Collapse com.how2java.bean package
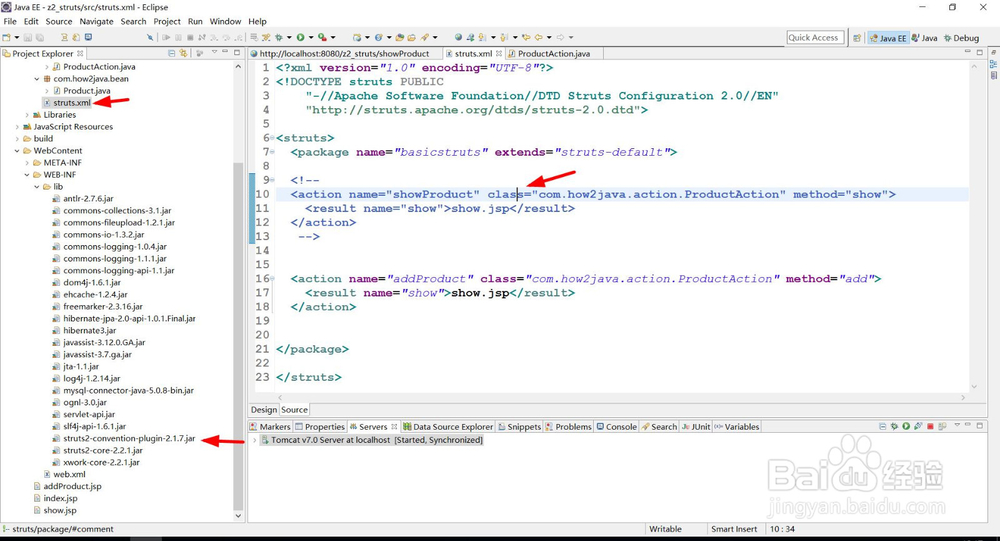The width and height of the screenshot is (1000, 541). point(37,79)
